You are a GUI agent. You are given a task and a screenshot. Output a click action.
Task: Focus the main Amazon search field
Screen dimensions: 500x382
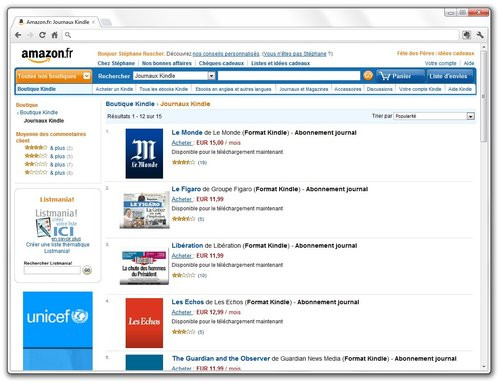[x=289, y=76]
